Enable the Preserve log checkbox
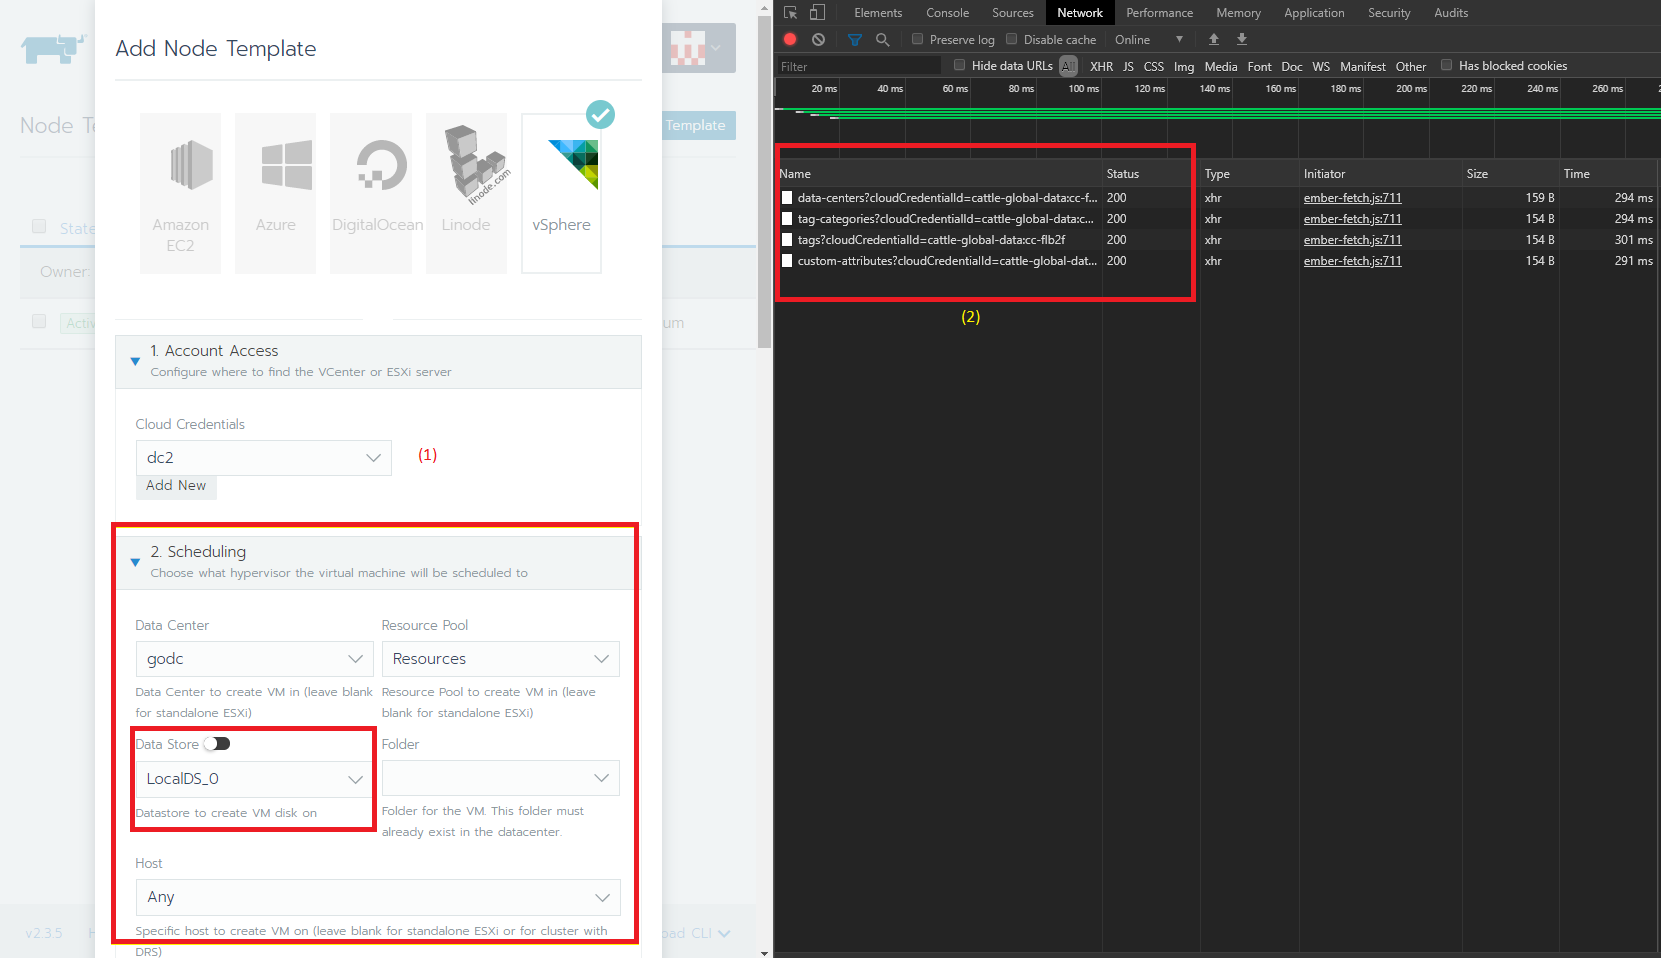Viewport: 1661px width, 958px height. pyautogui.click(x=916, y=39)
